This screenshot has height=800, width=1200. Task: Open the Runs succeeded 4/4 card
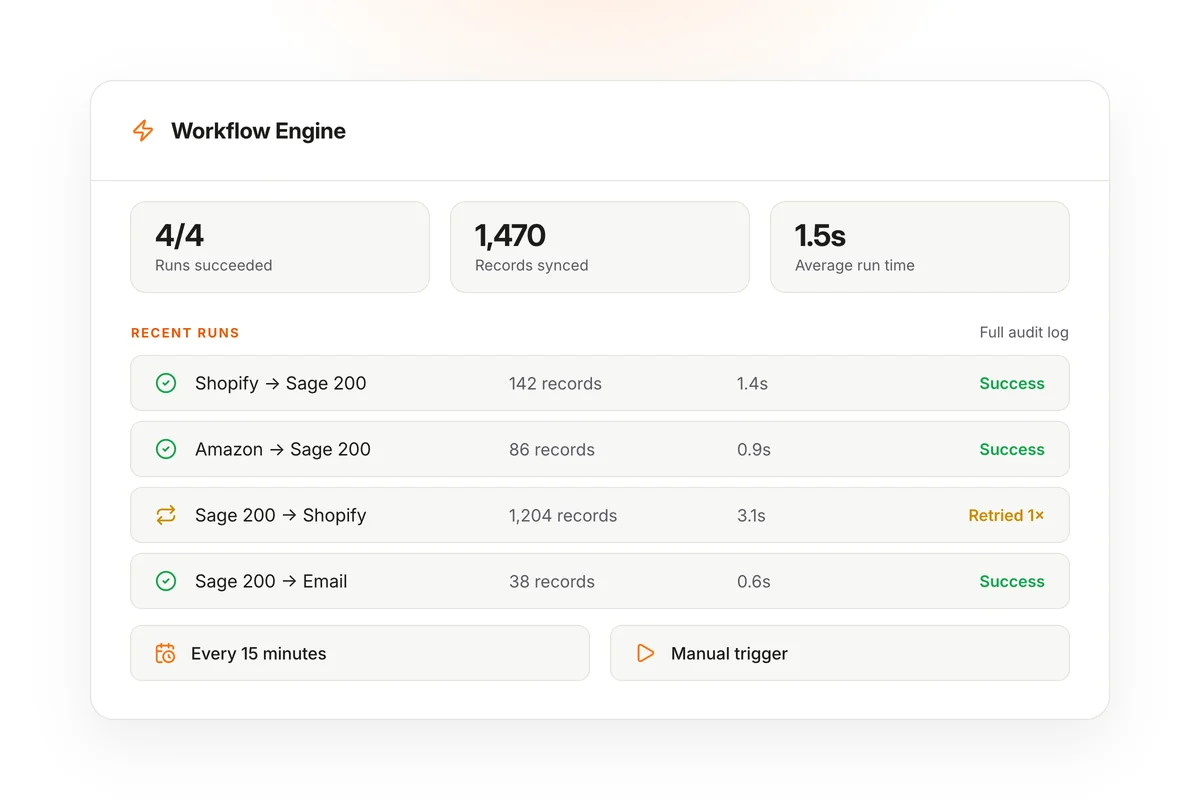[280, 247]
